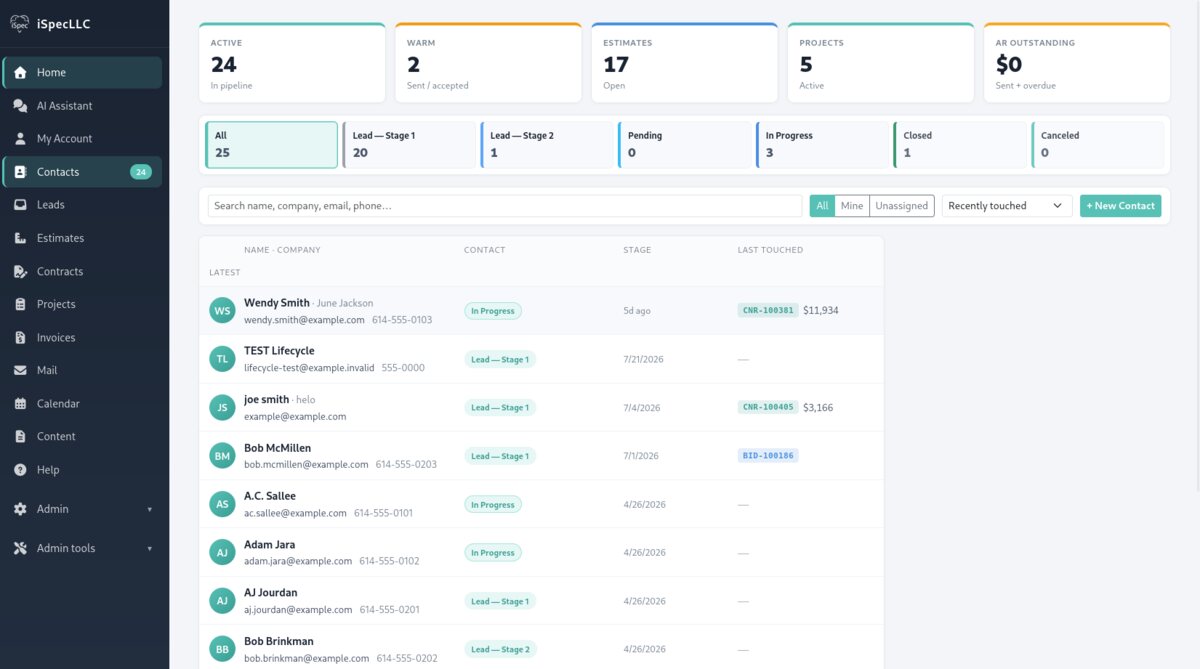Click the contact search input field
The width and height of the screenshot is (1200, 669).
coord(505,206)
